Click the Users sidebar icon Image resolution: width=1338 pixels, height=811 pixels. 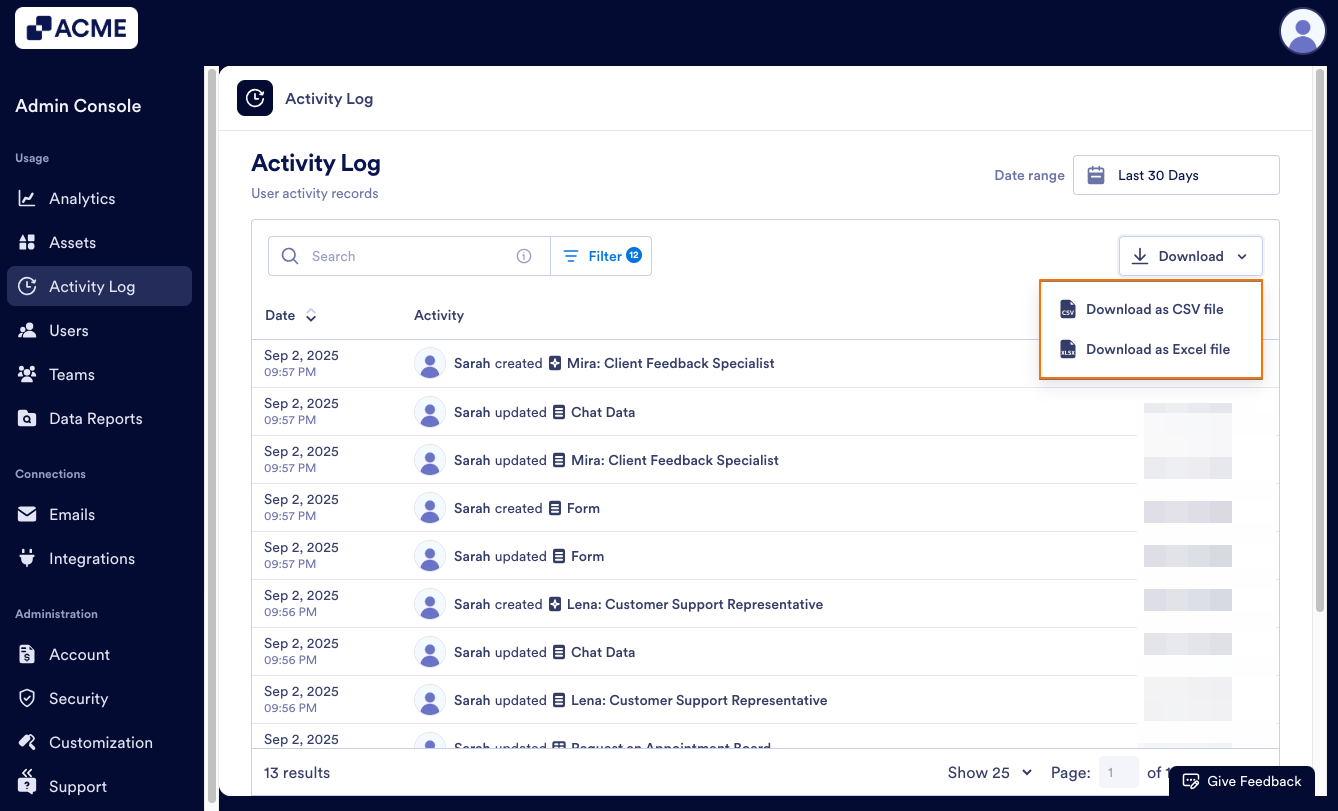[x=31, y=330]
